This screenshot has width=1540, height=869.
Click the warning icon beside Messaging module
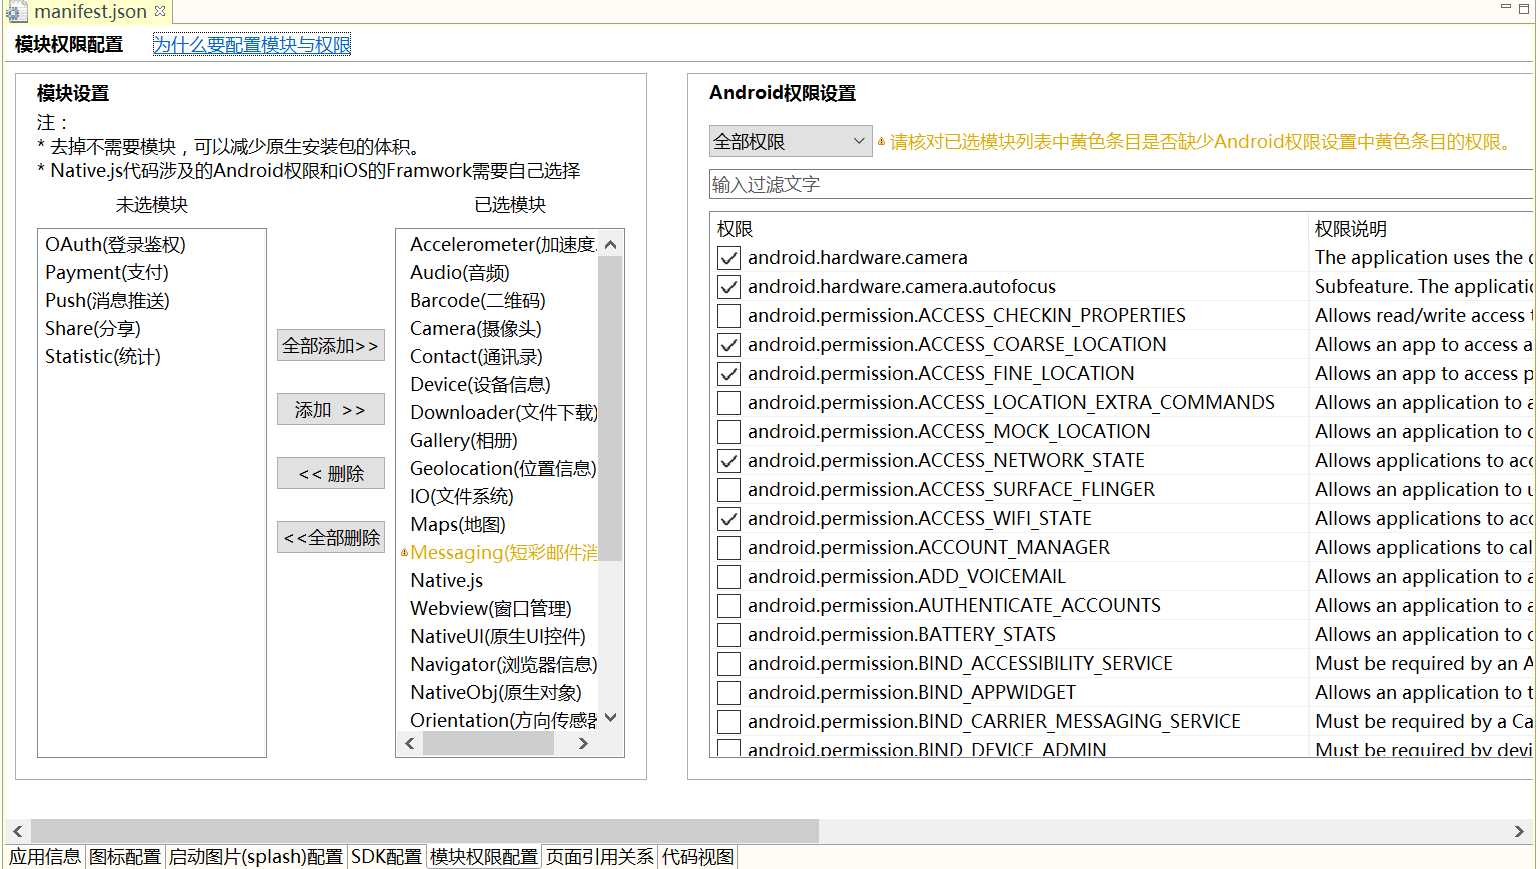(x=404, y=553)
